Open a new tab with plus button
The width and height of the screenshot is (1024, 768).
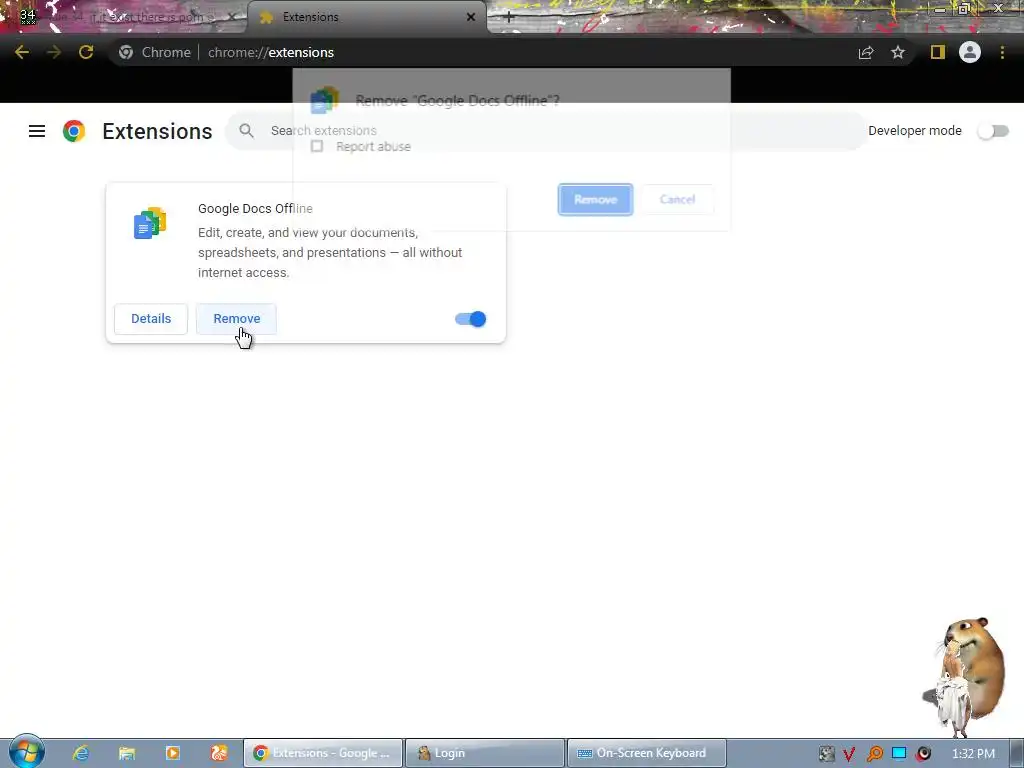(509, 17)
